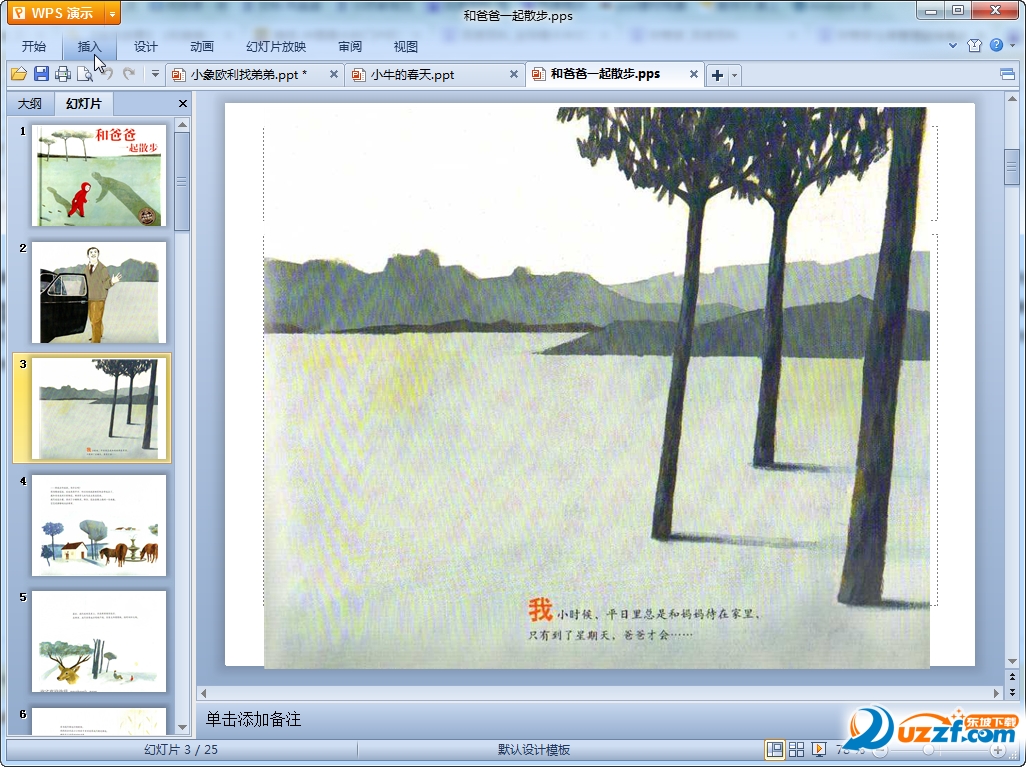Open the 动画 ribbon tab
1026x767 pixels.
click(202, 46)
